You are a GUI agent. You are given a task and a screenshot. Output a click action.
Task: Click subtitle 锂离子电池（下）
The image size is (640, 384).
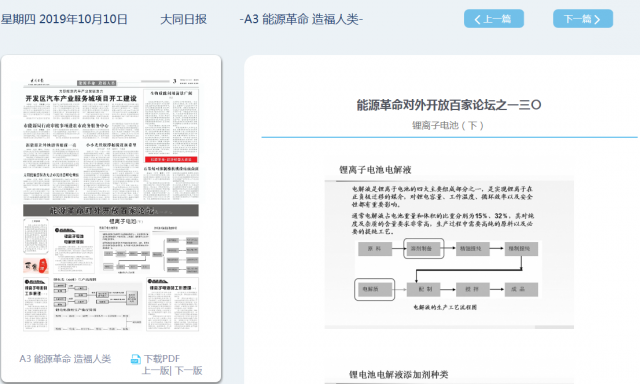click(448, 125)
